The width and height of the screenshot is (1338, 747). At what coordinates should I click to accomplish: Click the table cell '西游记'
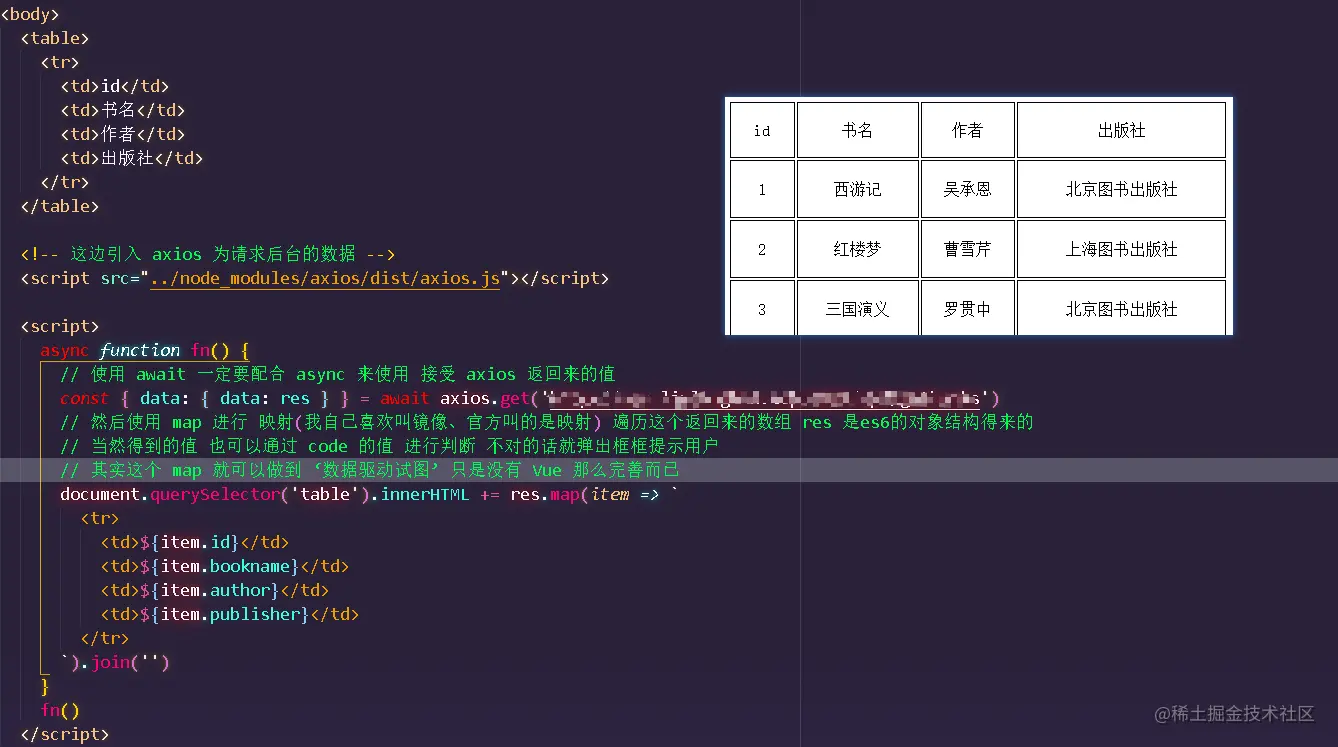pyautogui.click(x=857, y=189)
